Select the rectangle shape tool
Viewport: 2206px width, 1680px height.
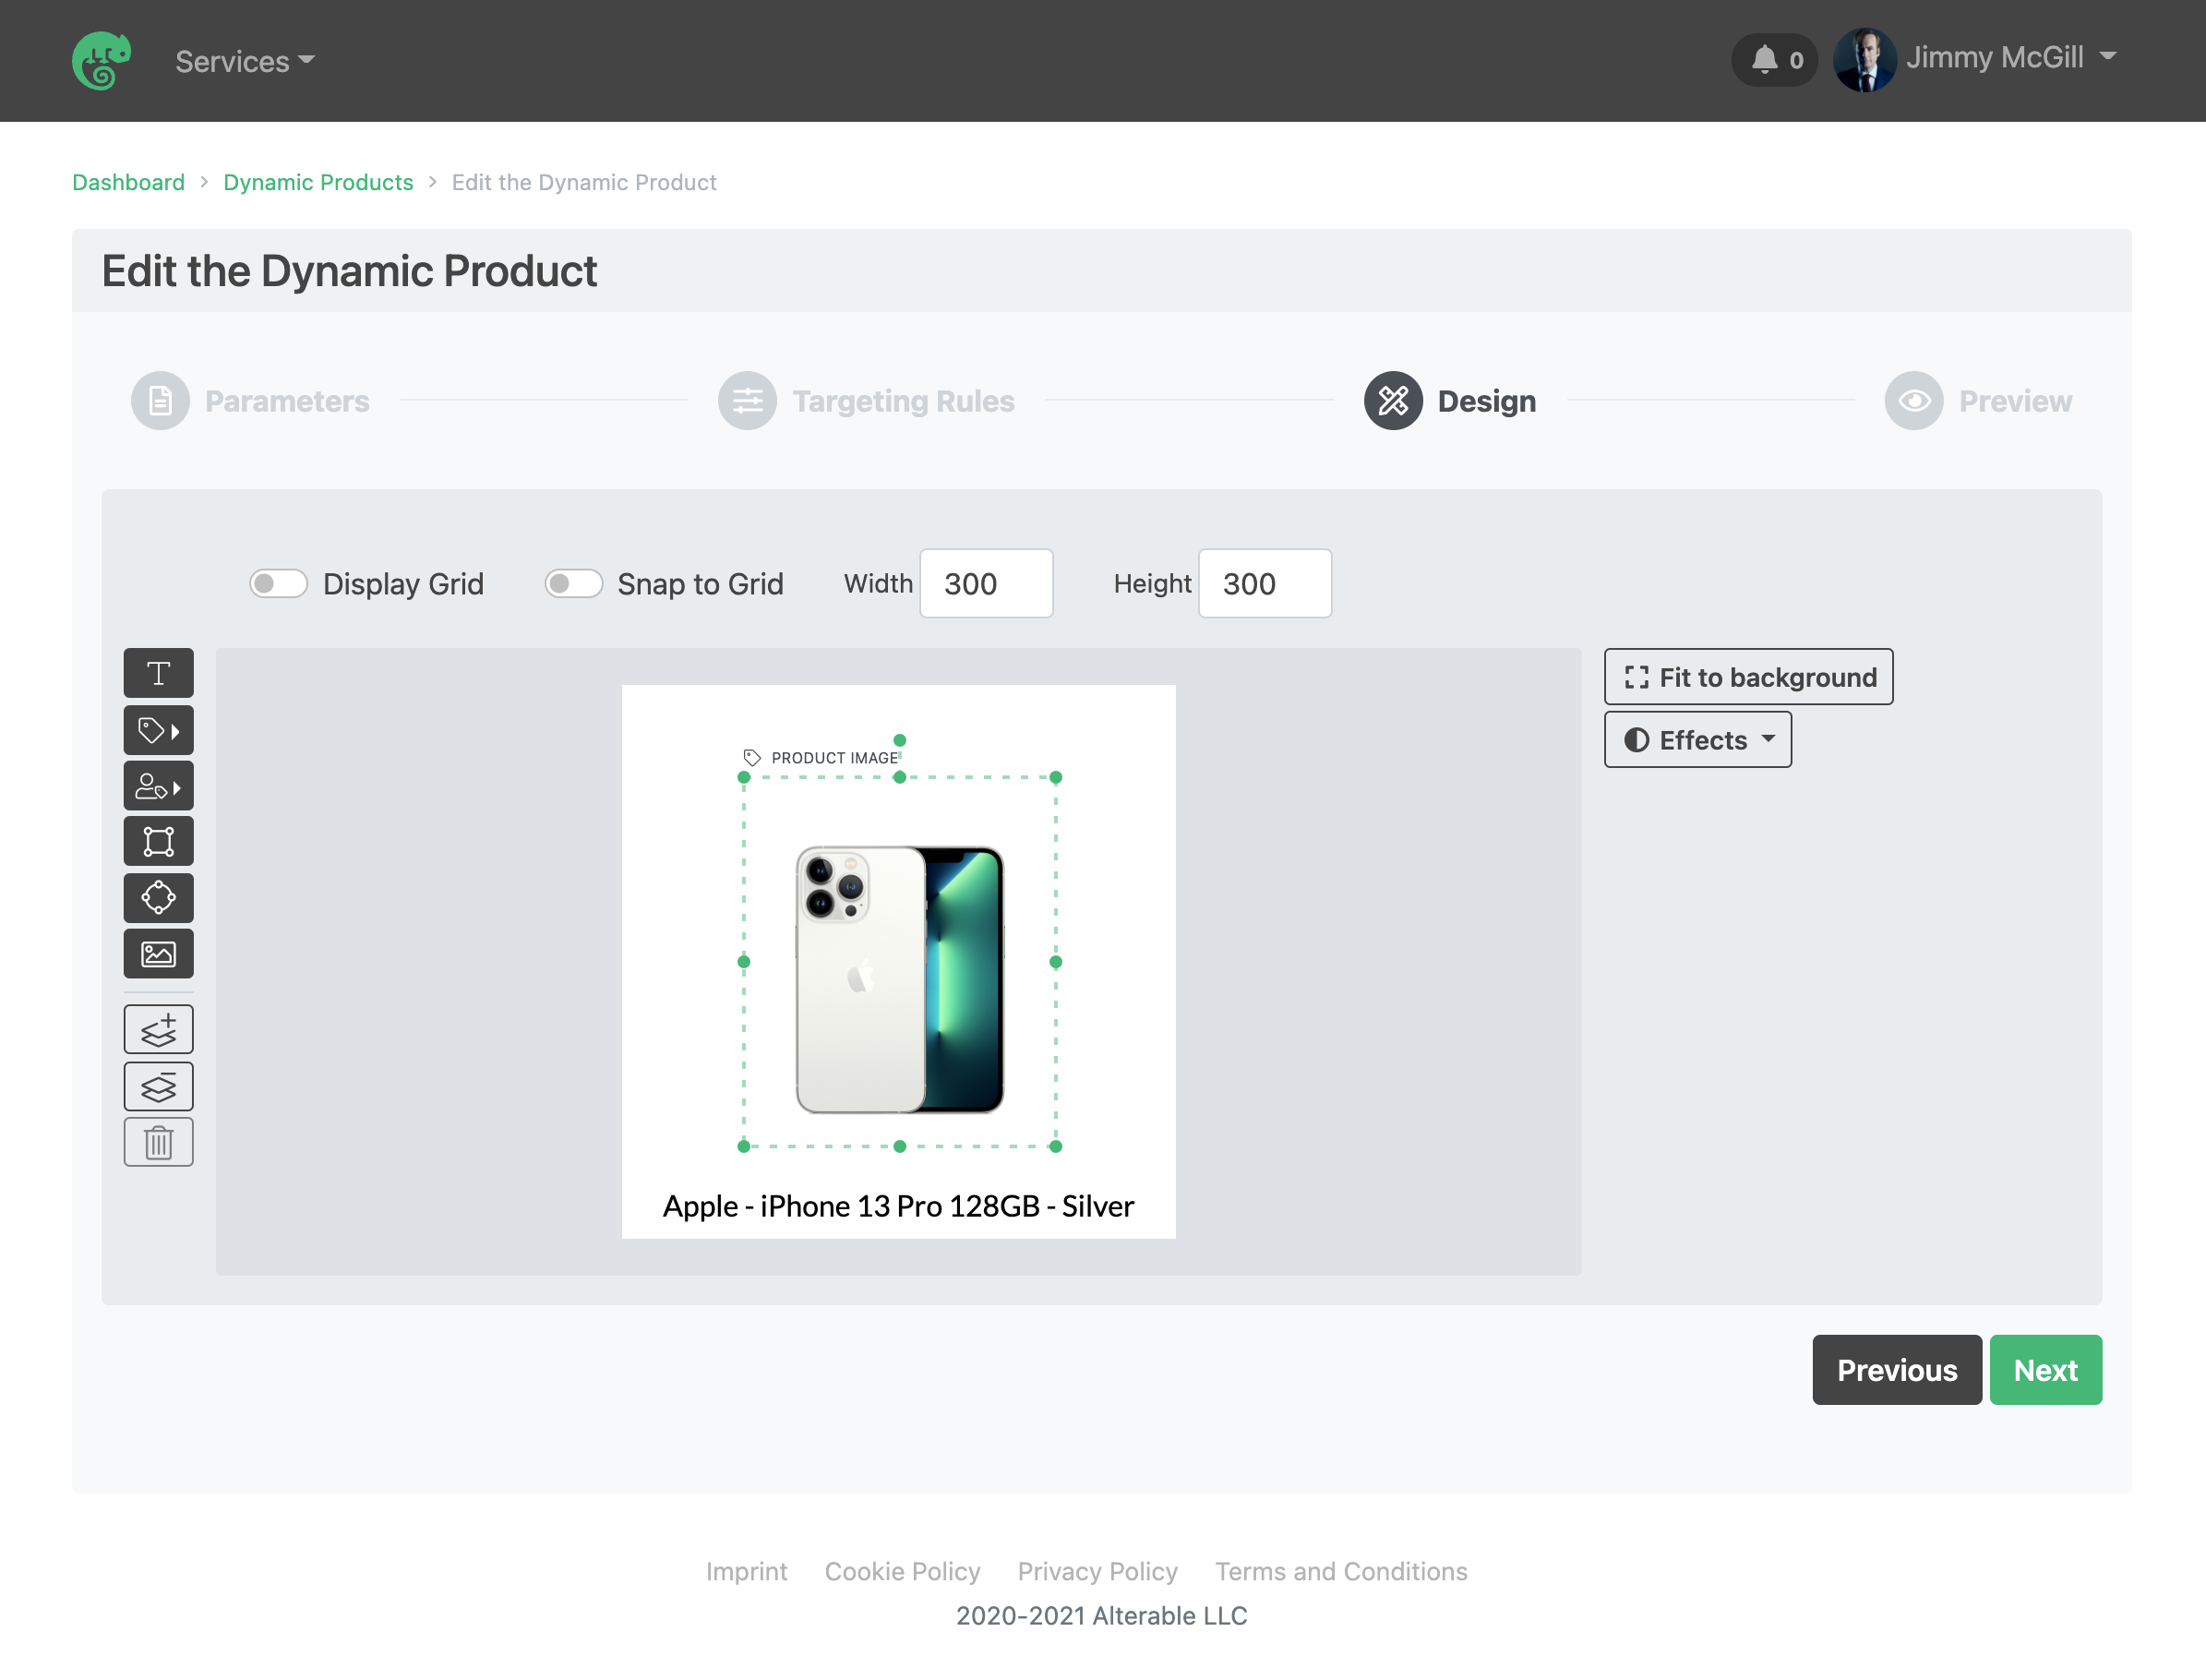coord(158,841)
